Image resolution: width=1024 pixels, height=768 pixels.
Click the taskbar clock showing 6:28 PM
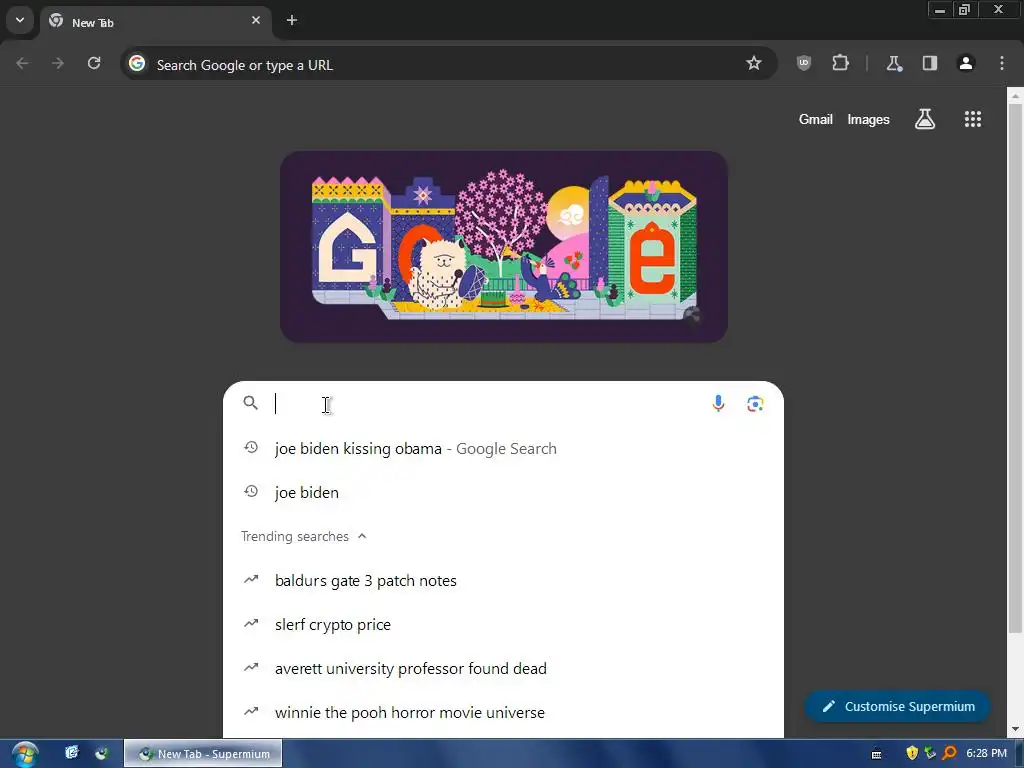[986, 754]
